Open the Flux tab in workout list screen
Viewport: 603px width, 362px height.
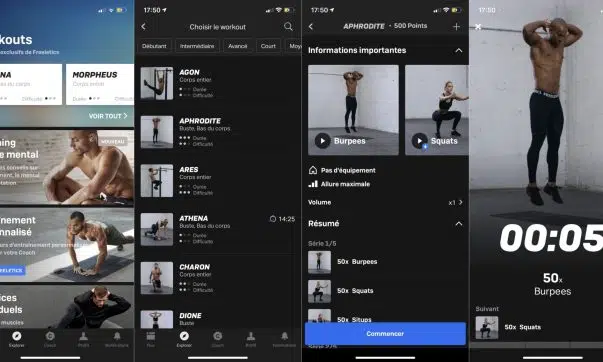pos(151,339)
